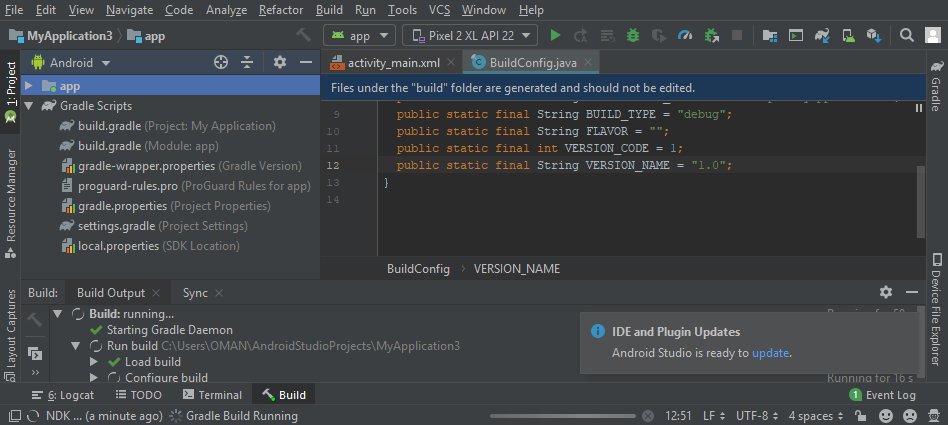948x425 pixels.
Task: Click the Debug app bug icon
Action: [x=632, y=36]
